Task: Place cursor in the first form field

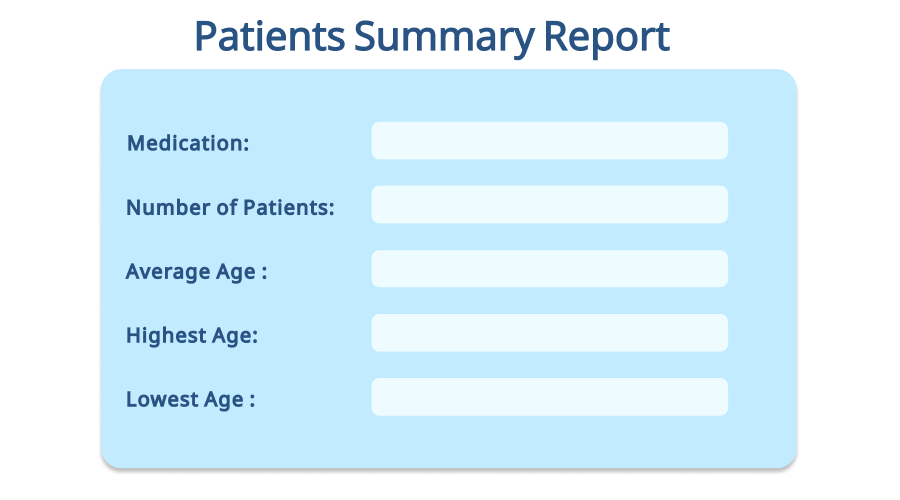Action: click(549, 141)
